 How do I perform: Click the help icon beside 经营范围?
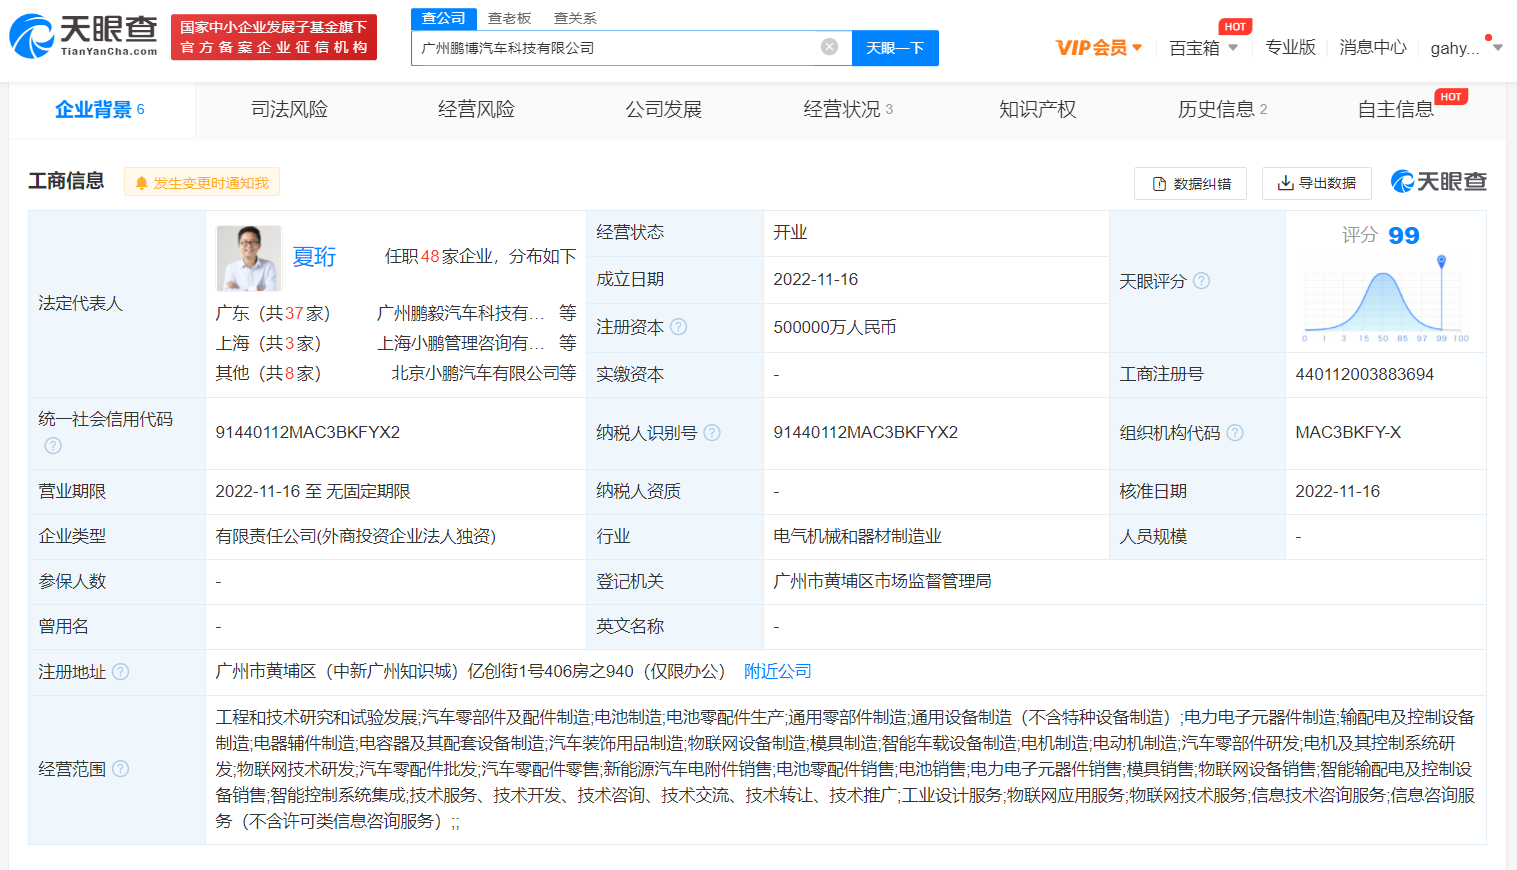tap(121, 769)
